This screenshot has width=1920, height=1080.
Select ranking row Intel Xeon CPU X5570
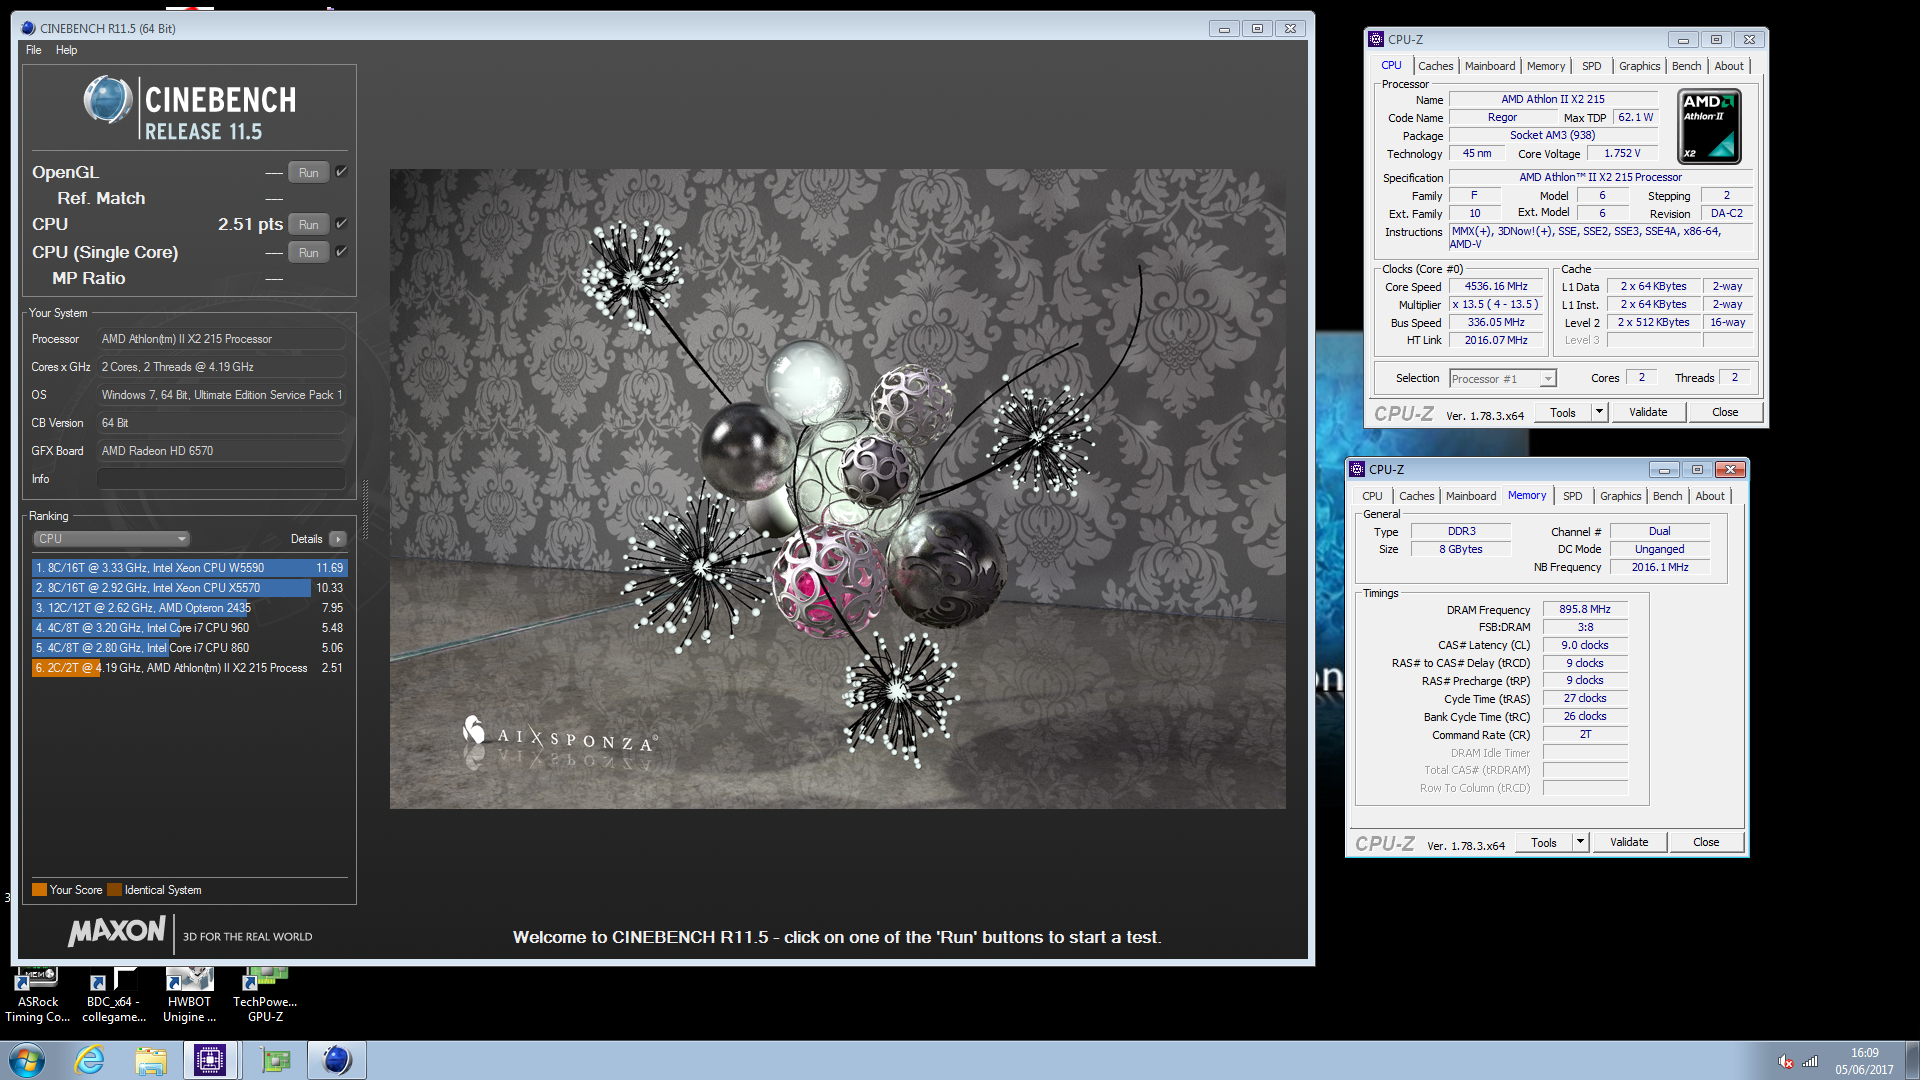pyautogui.click(x=189, y=588)
